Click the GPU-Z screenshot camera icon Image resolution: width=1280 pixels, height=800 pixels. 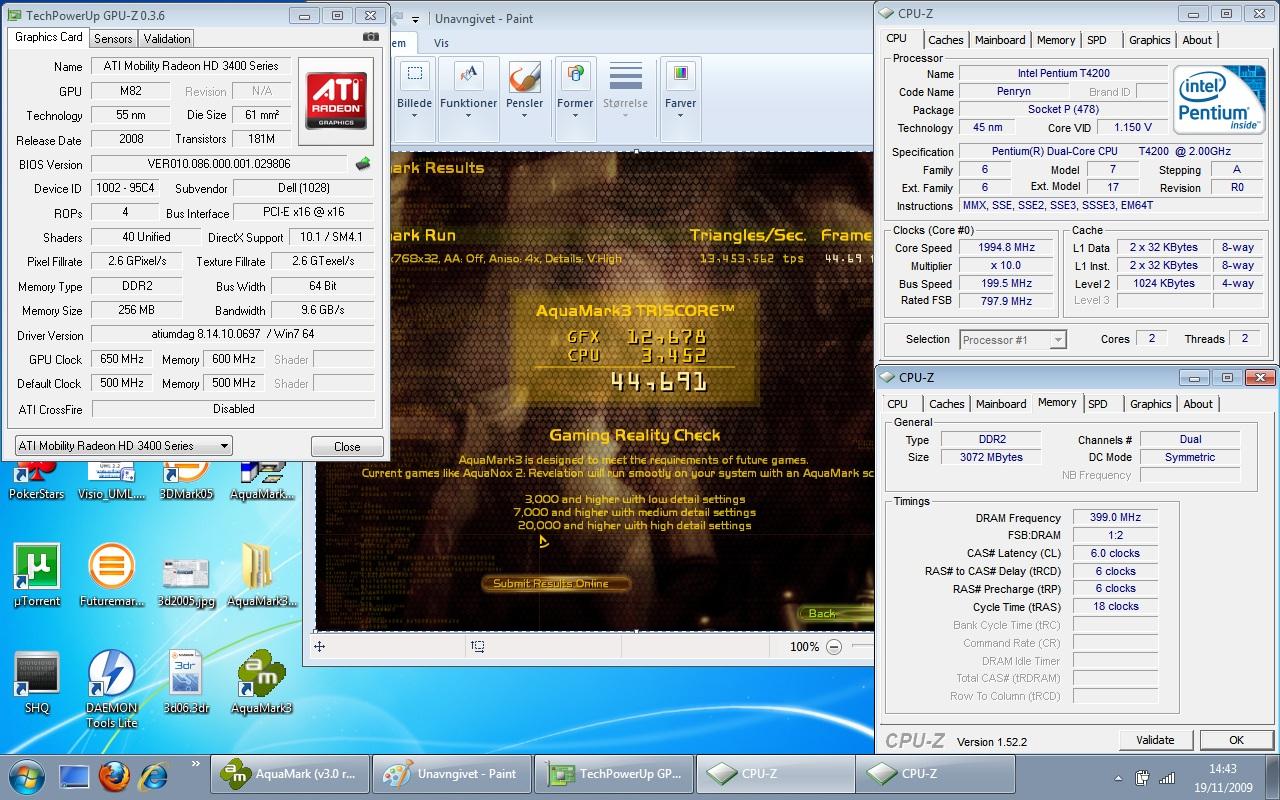click(x=371, y=37)
